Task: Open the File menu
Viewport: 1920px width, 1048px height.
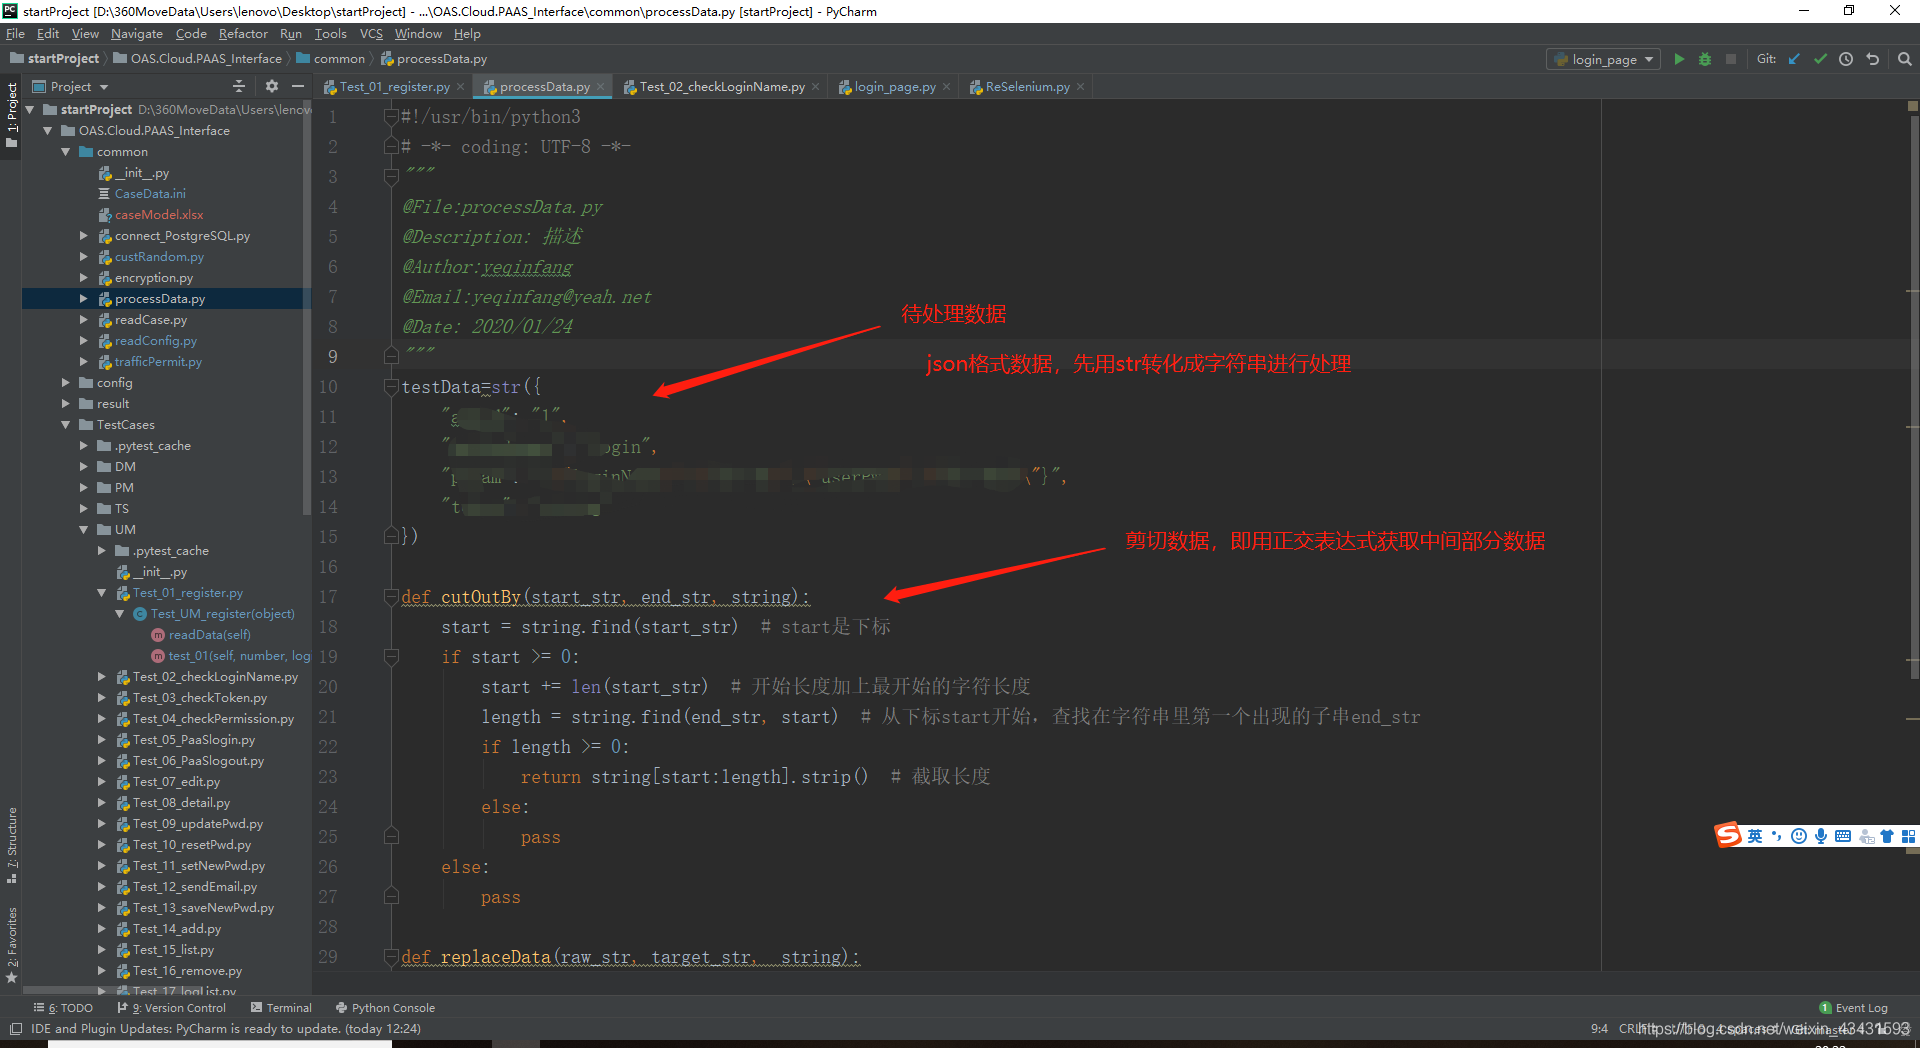Action: tap(15, 34)
